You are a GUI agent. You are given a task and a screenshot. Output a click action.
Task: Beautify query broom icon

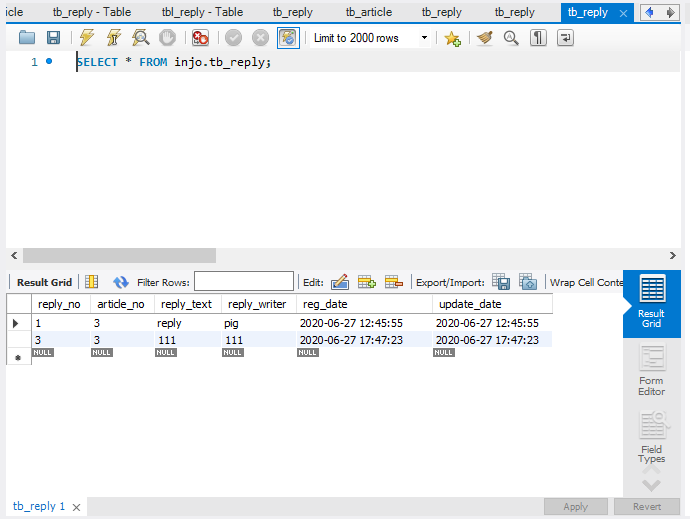coord(484,38)
